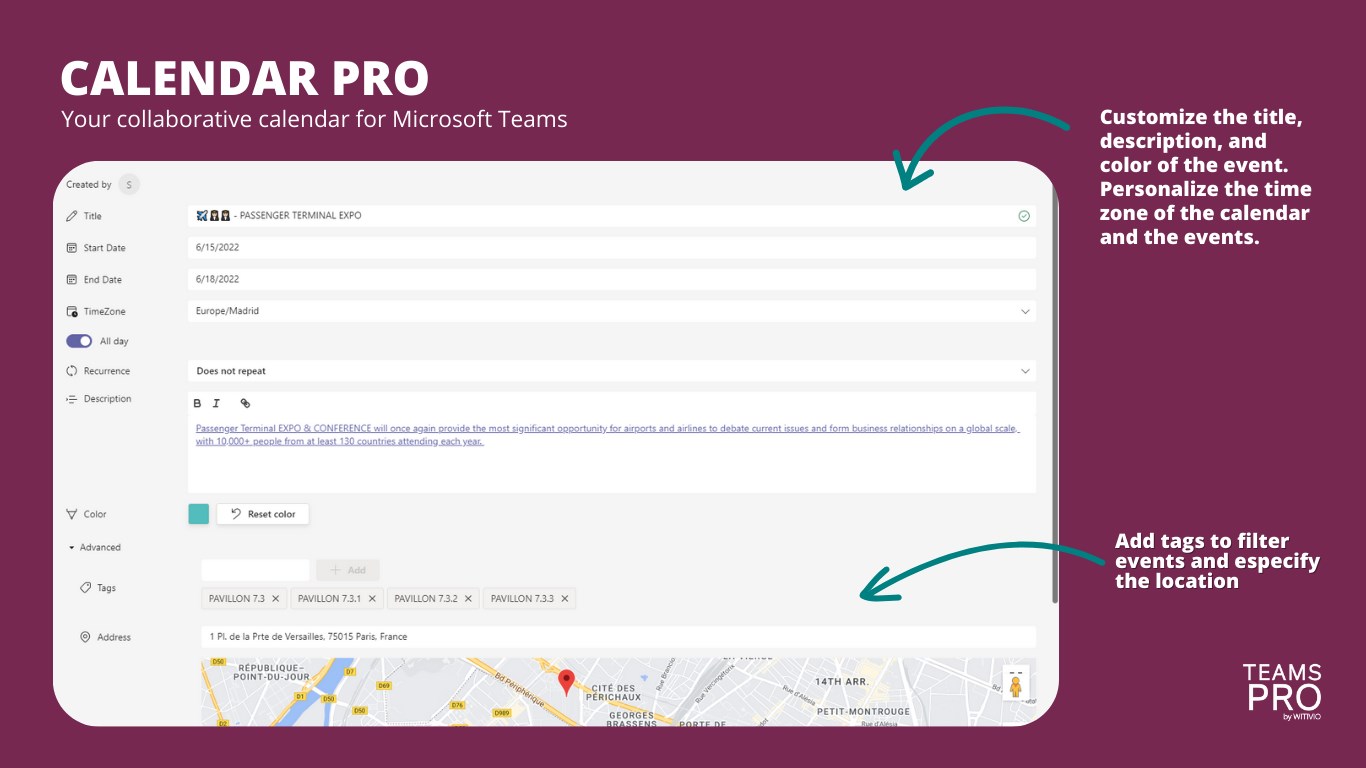Open the TimeZone dropdown Europe/Madrid

point(612,311)
